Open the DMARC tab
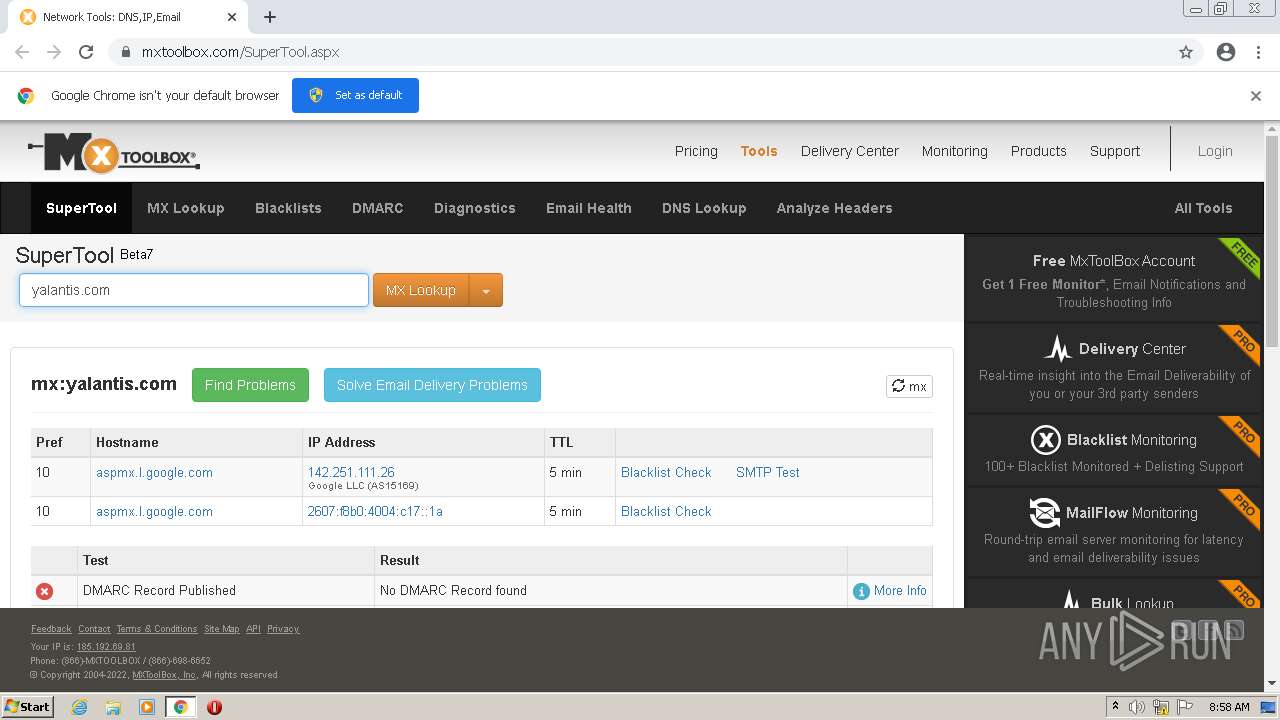1280x720 pixels. 378,208
